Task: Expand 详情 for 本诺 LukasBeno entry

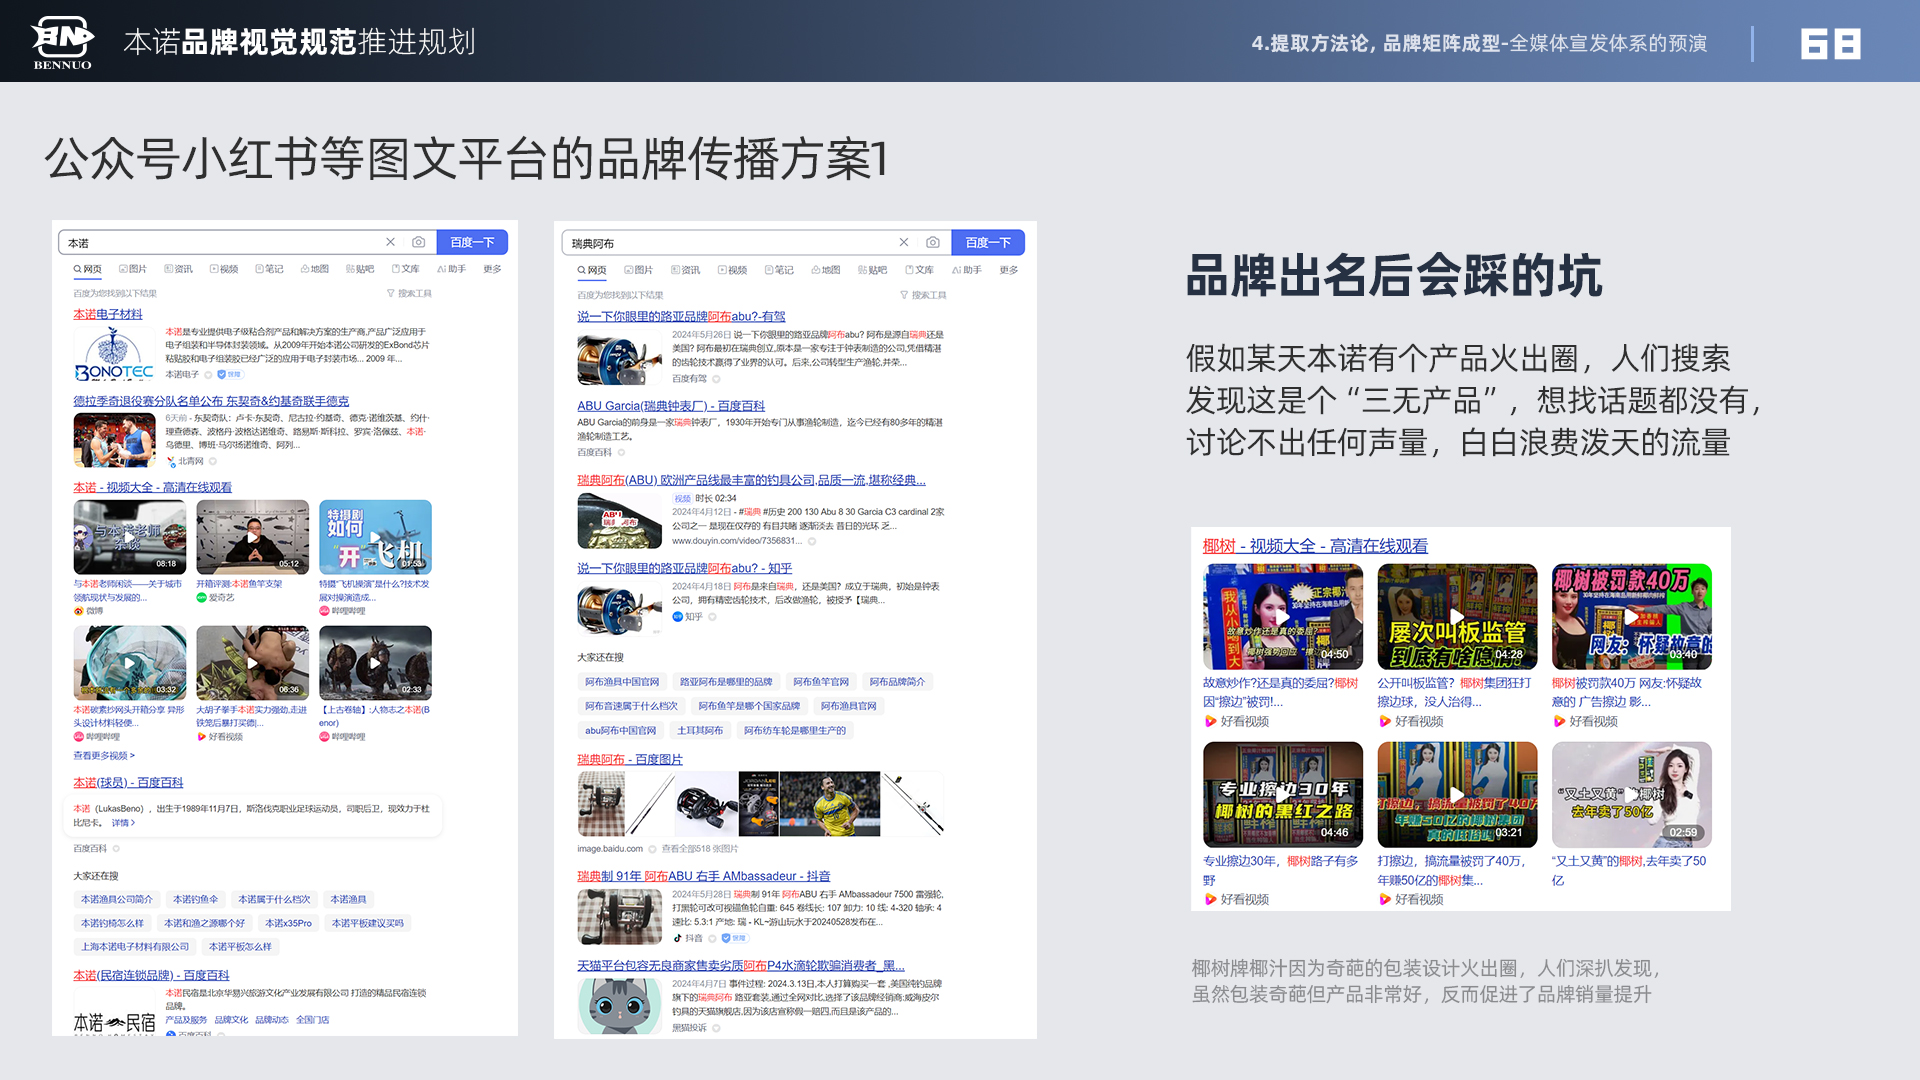Action: pos(123,823)
